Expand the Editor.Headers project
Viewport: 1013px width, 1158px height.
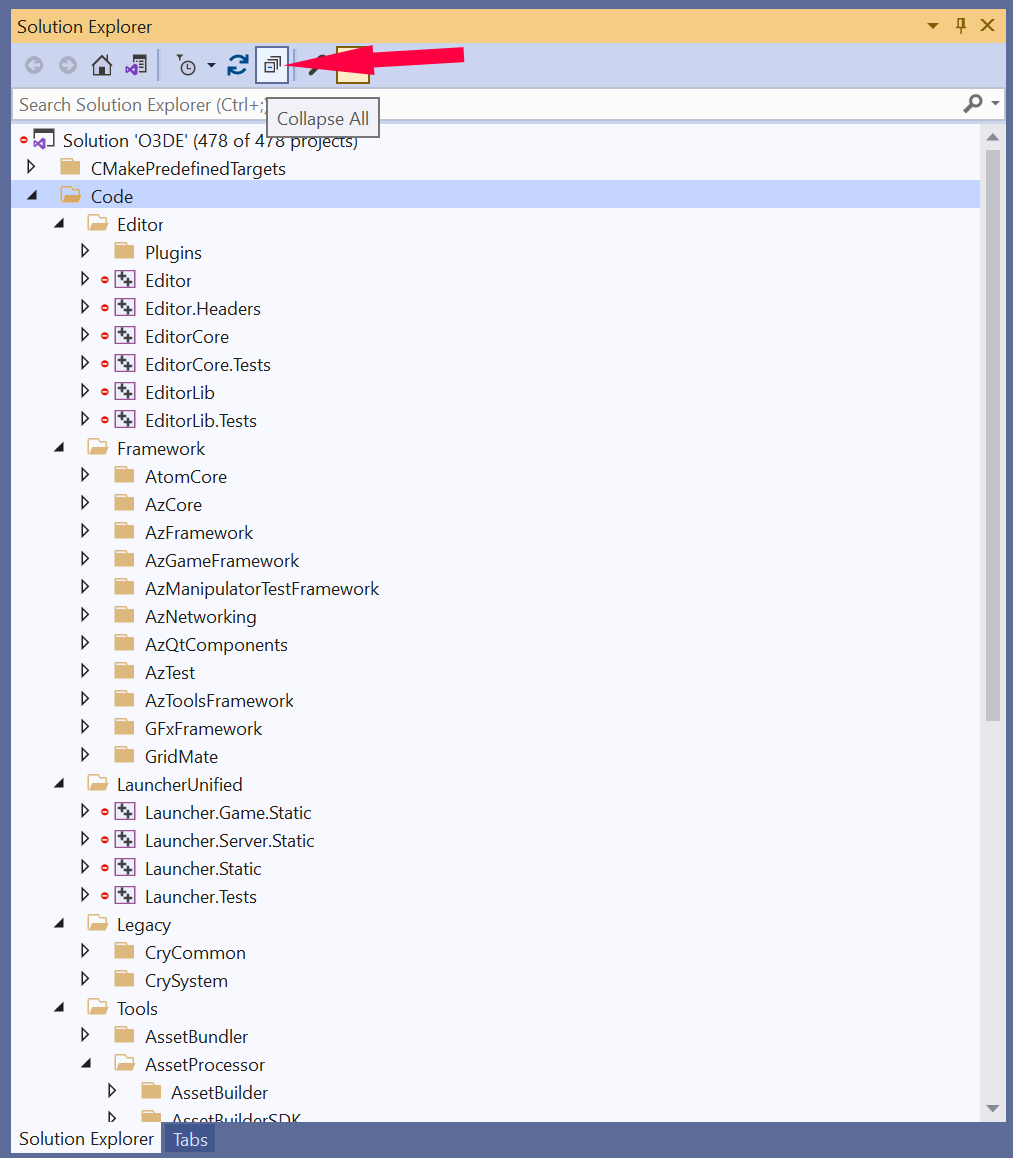click(85, 307)
